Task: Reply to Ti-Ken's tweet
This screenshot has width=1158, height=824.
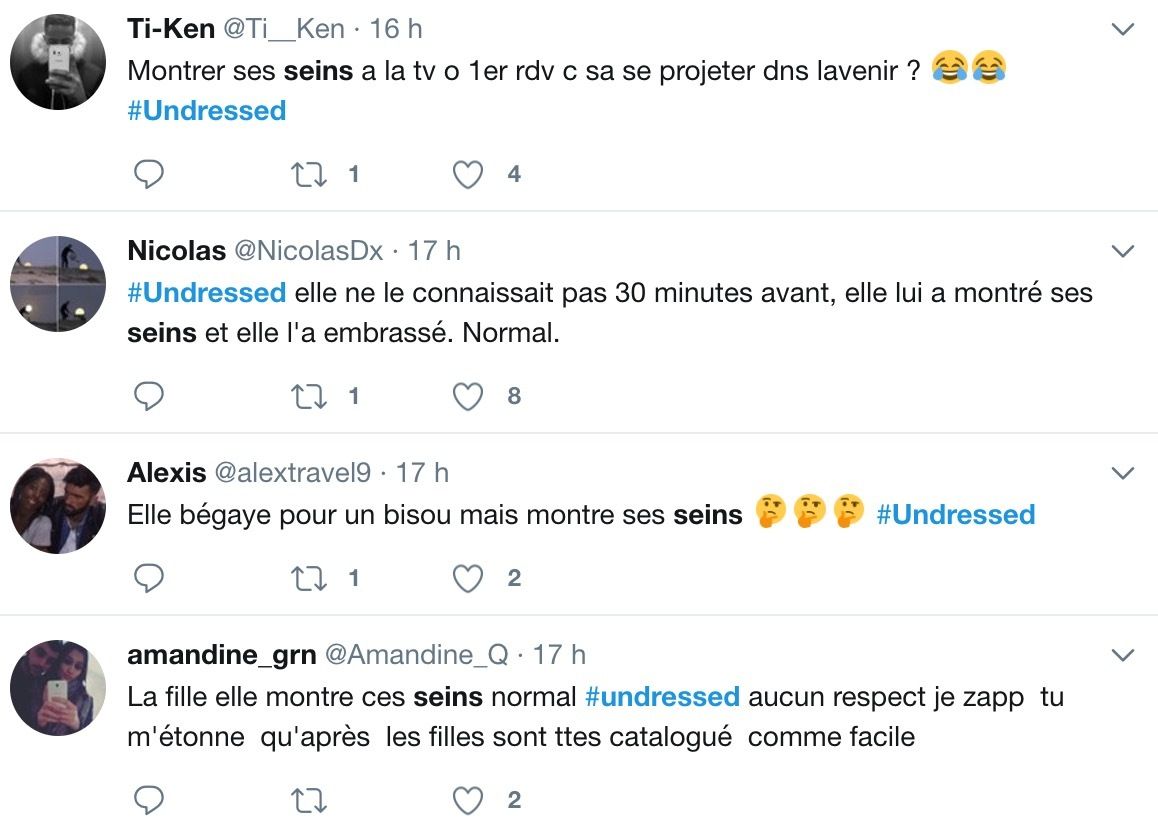Action: [x=149, y=175]
